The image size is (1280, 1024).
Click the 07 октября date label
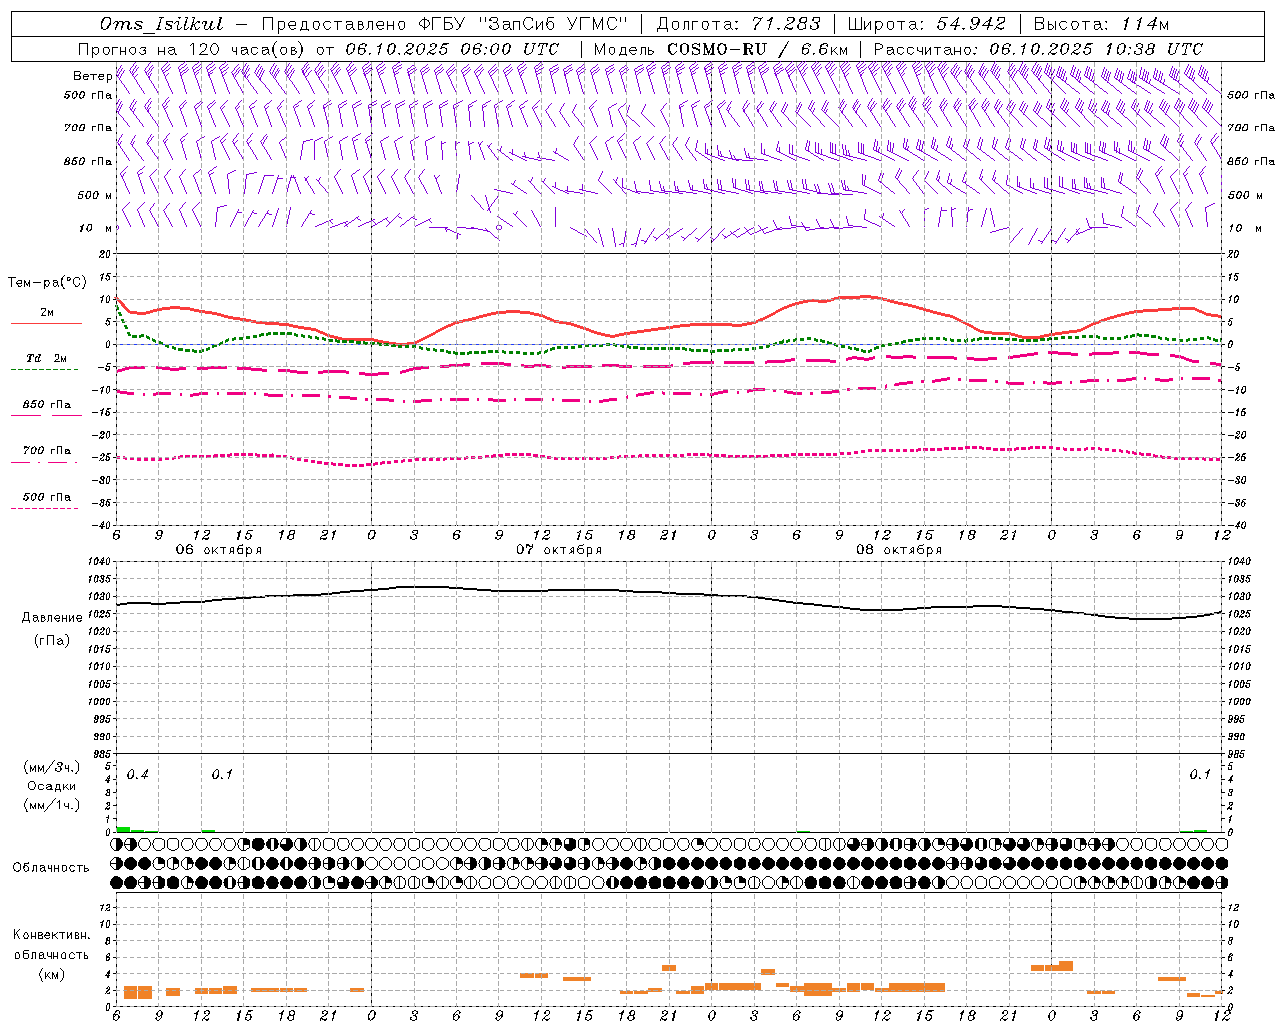tap(559, 550)
